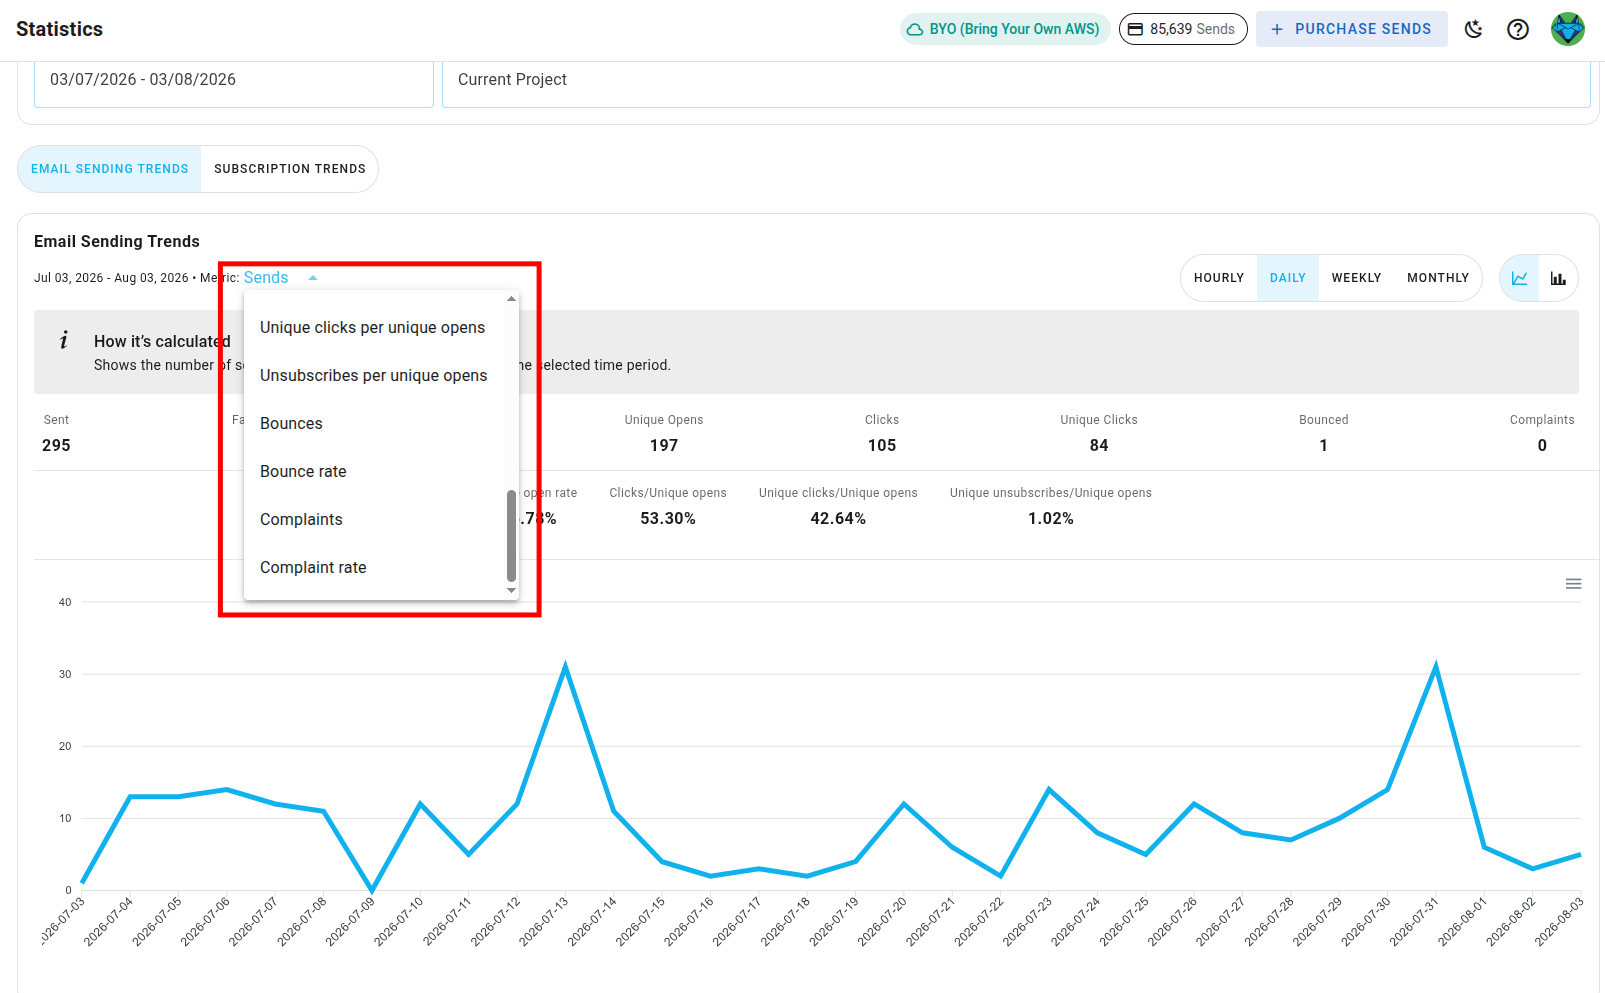Choose Unsubscribes per unique opens metric
This screenshot has width=1605, height=993.
[x=373, y=376]
